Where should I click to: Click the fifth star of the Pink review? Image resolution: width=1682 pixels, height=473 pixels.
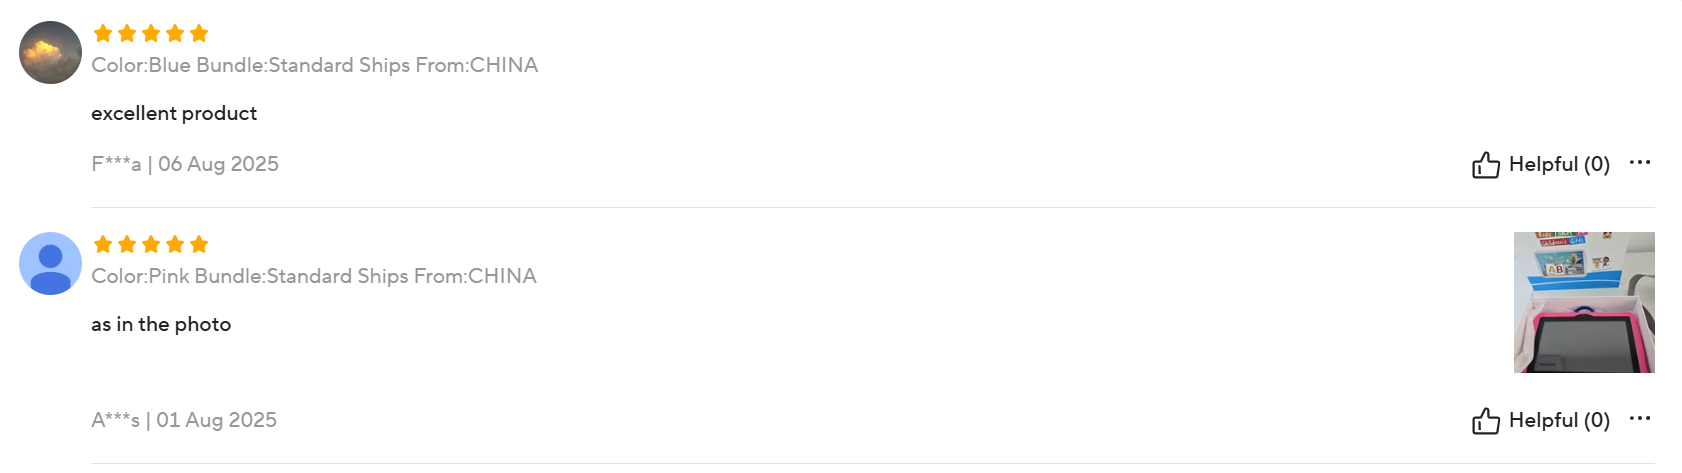199,244
